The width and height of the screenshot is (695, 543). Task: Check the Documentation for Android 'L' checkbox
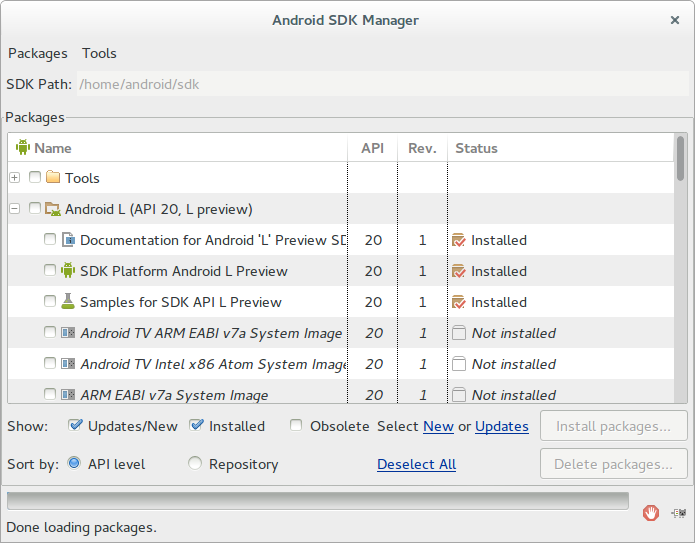(50, 239)
